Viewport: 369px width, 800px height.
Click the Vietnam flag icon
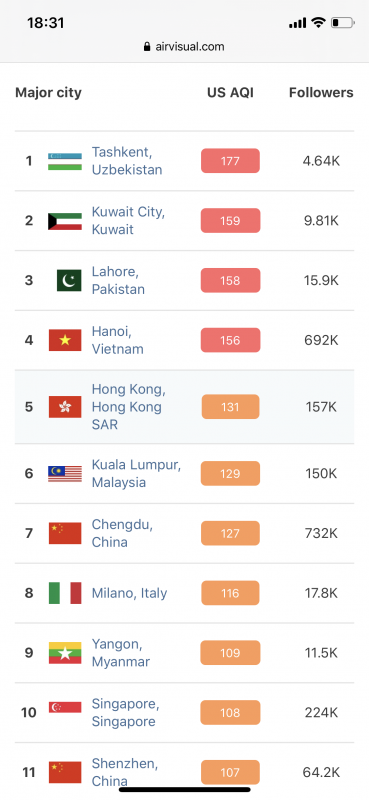[65, 340]
